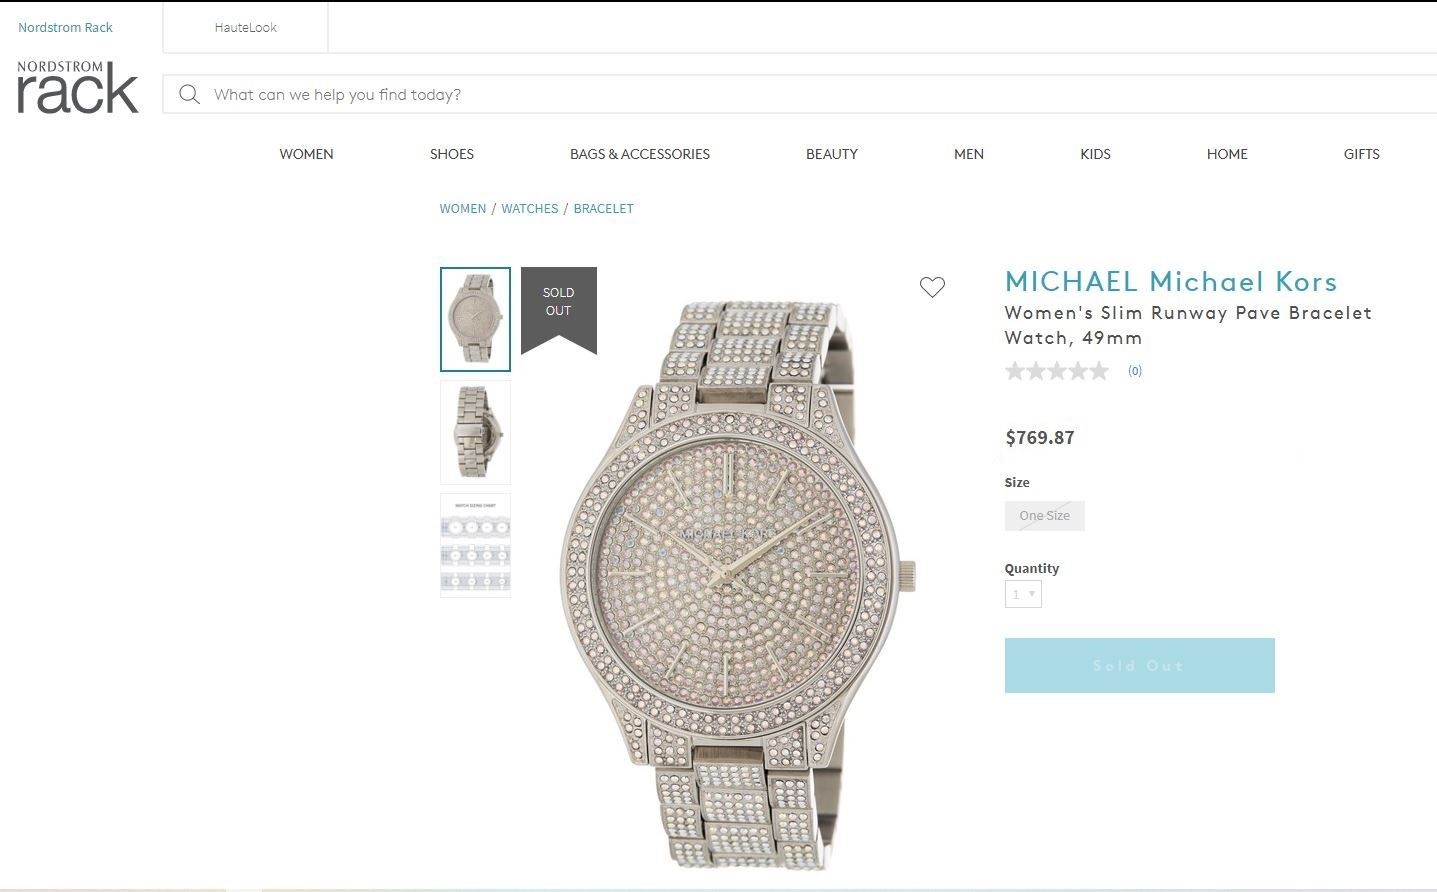Open the SHOES menu
This screenshot has width=1437, height=892.
[x=452, y=154]
